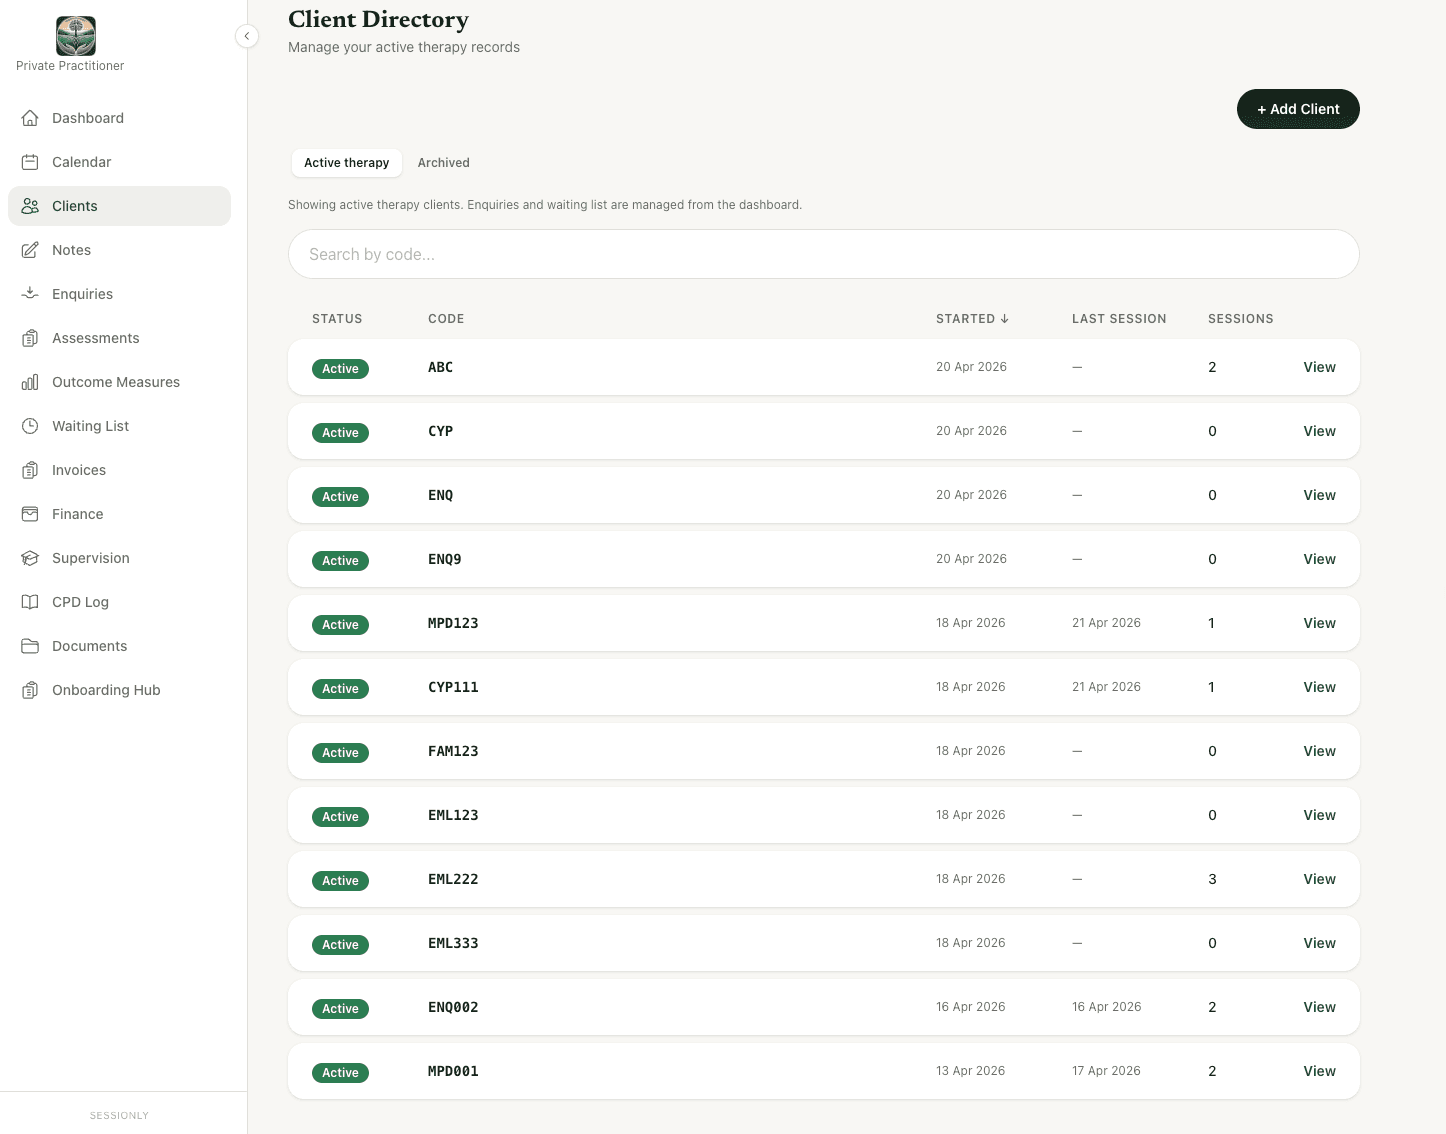This screenshot has width=1446, height=1134.
Task: Switch to the Archived tab
Action: pyautogui.click(x=443, y=163)
